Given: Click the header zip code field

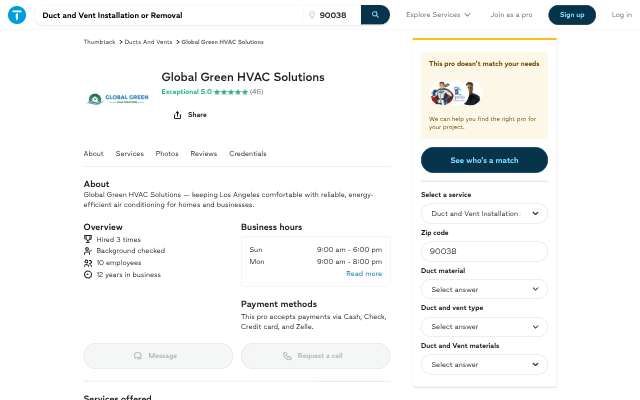Looking at the screenshot, I should click(333, 15).
